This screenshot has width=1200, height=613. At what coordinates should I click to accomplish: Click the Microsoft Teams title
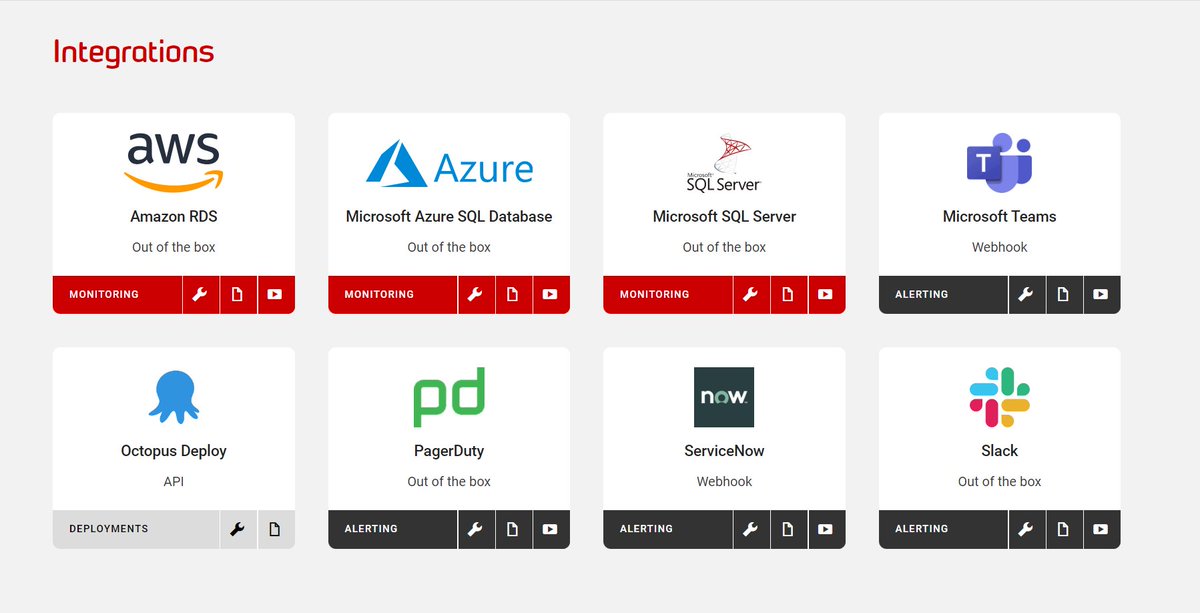(999, 217)
